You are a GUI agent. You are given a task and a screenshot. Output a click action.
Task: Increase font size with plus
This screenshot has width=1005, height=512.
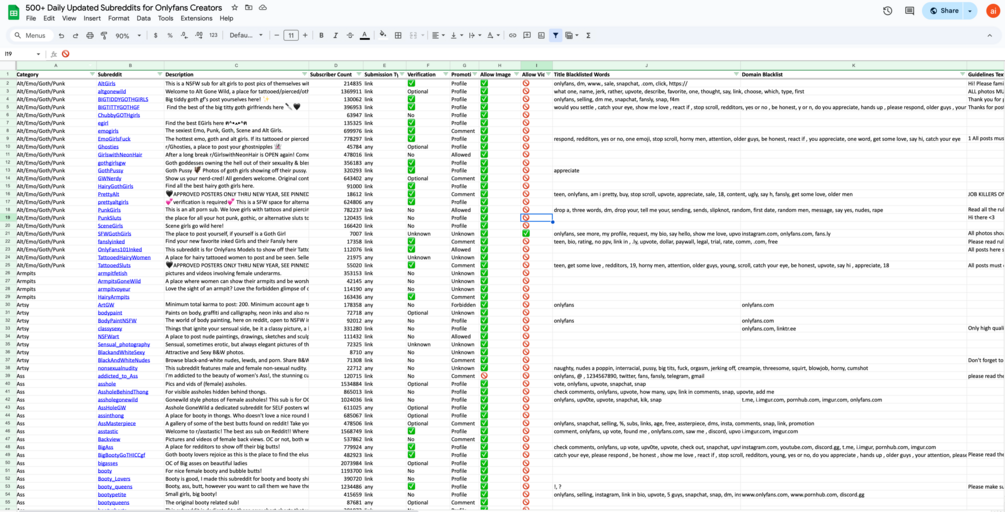point(305,35)
